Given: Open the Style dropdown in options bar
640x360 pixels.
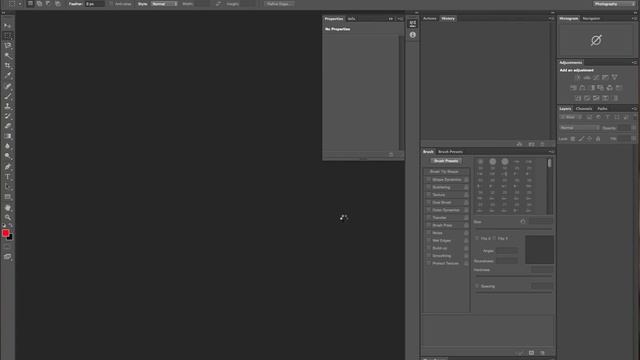Looking at the screenshot, I should pos(164,4).
